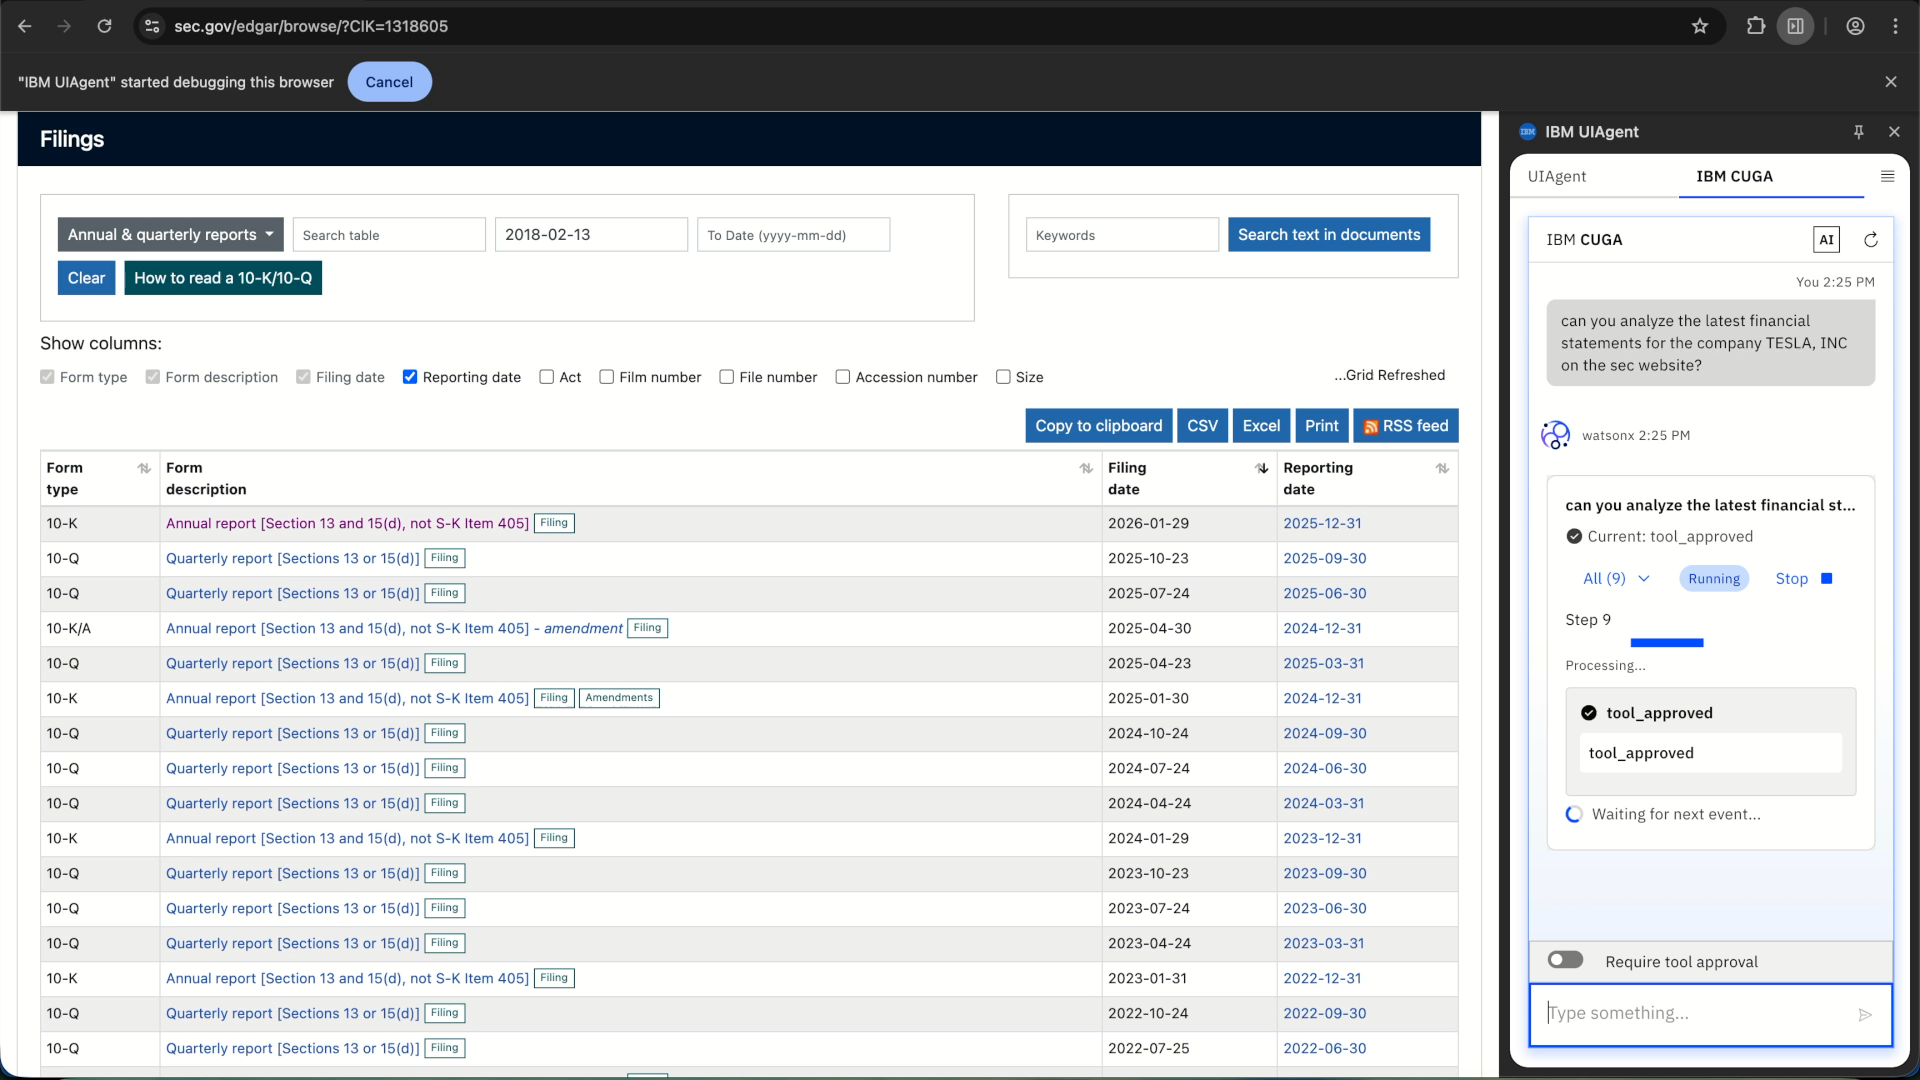Click the IBM UIAgent logo icon
This screenshot has height=1080, width=1920.
(x=1528, y=132)
